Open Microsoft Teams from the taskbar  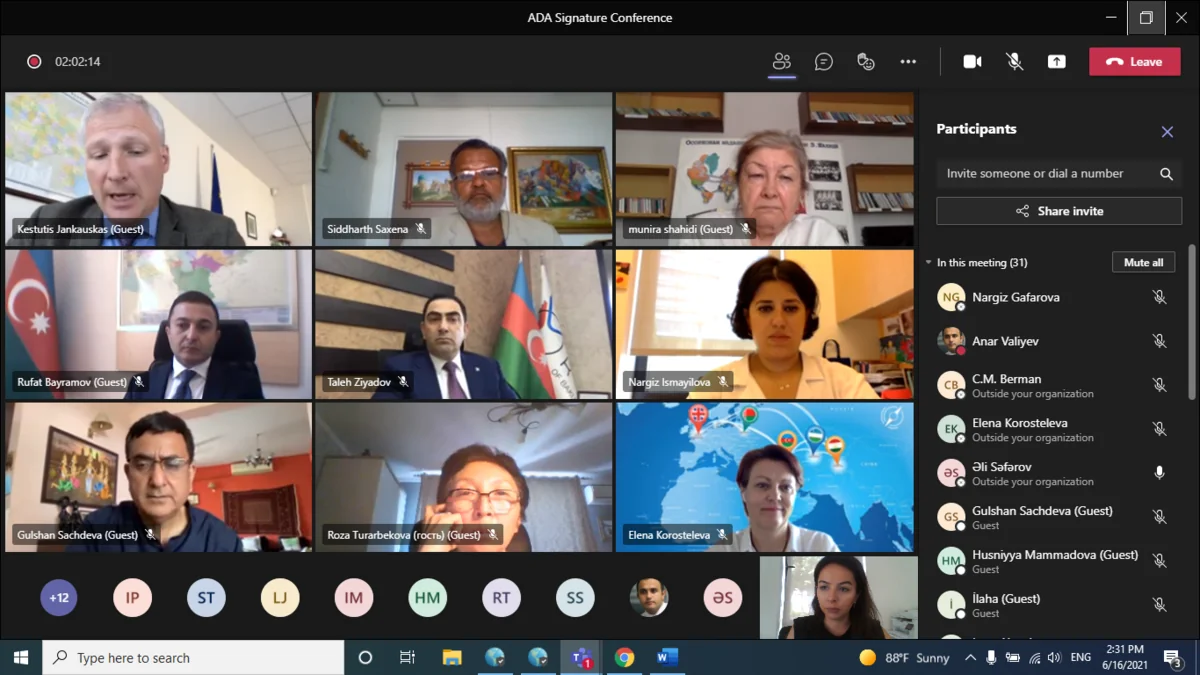581,657
